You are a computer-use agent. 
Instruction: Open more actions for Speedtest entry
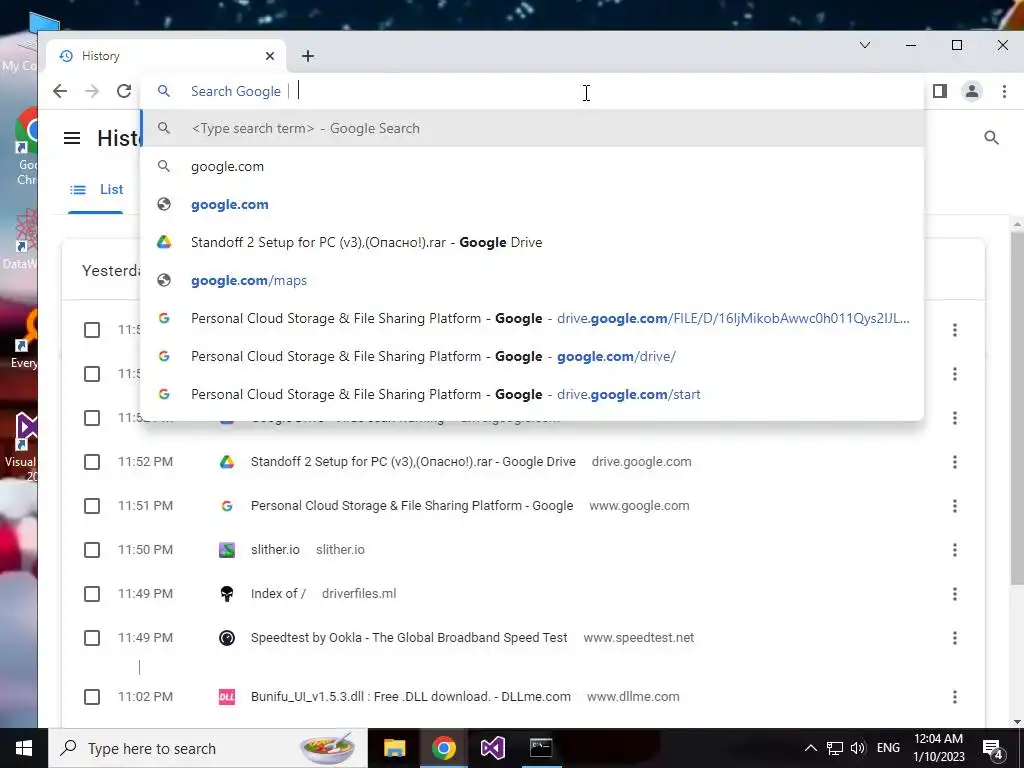tap(955, 637)
